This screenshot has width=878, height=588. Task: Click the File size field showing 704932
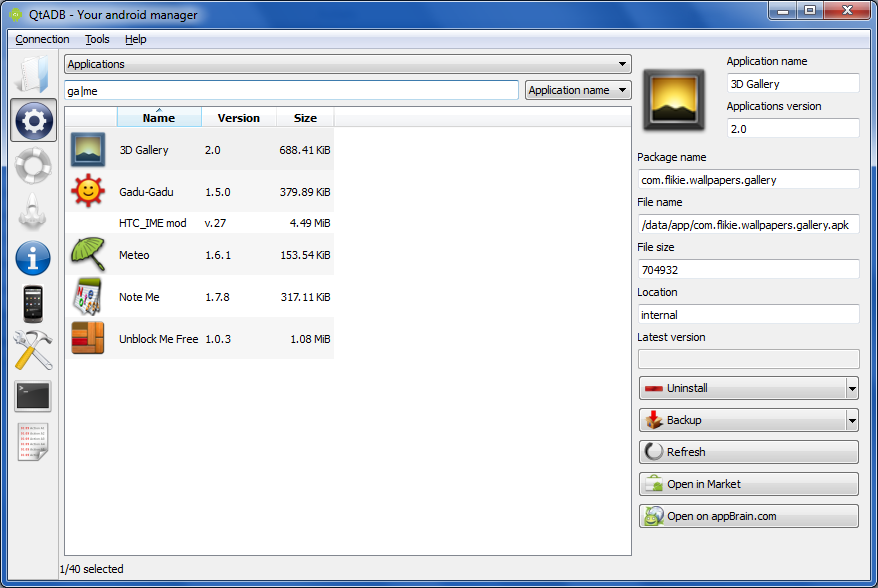(749, 270)
